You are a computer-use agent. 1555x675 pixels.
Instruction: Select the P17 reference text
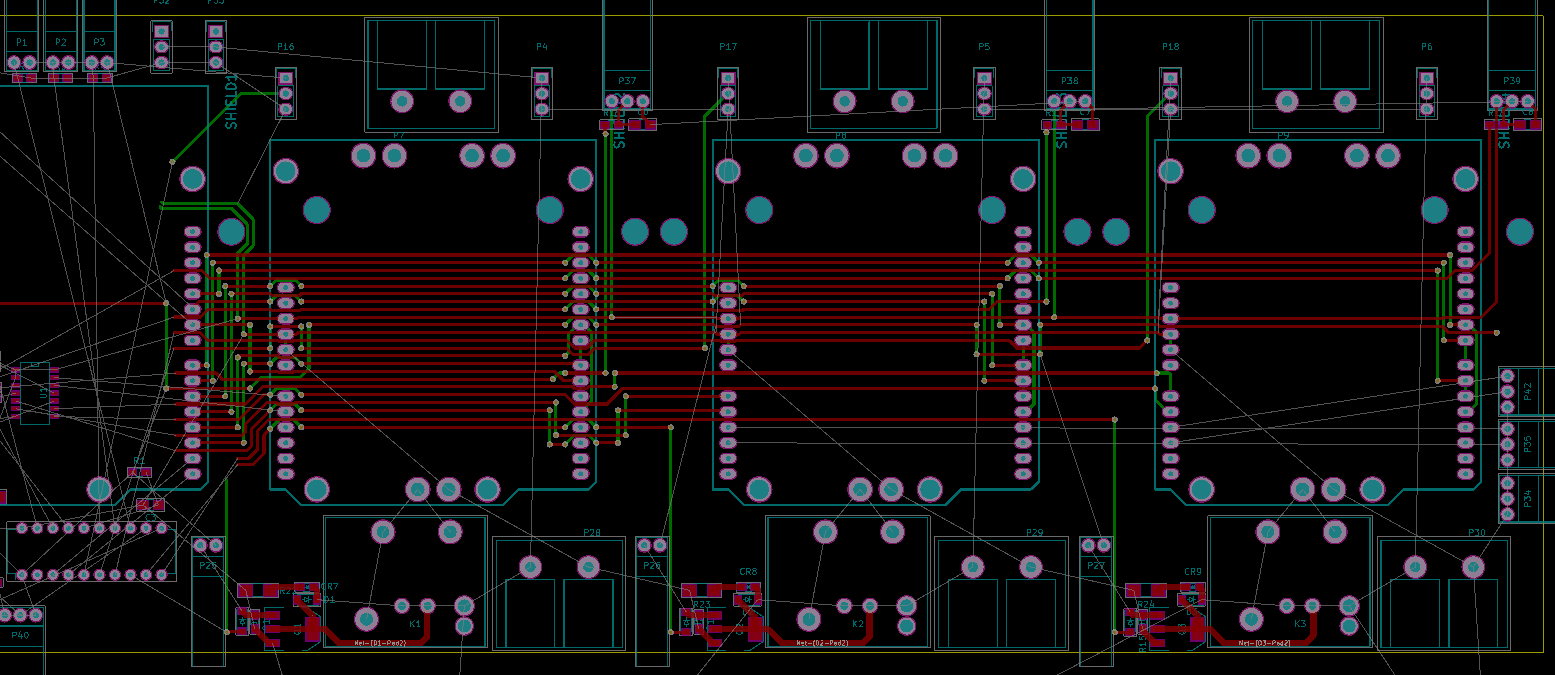[x=728, y=47]
